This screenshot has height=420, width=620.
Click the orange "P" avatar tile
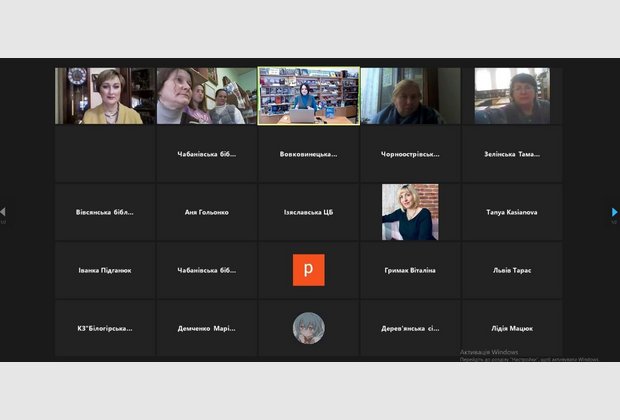(x=308, y=270)
